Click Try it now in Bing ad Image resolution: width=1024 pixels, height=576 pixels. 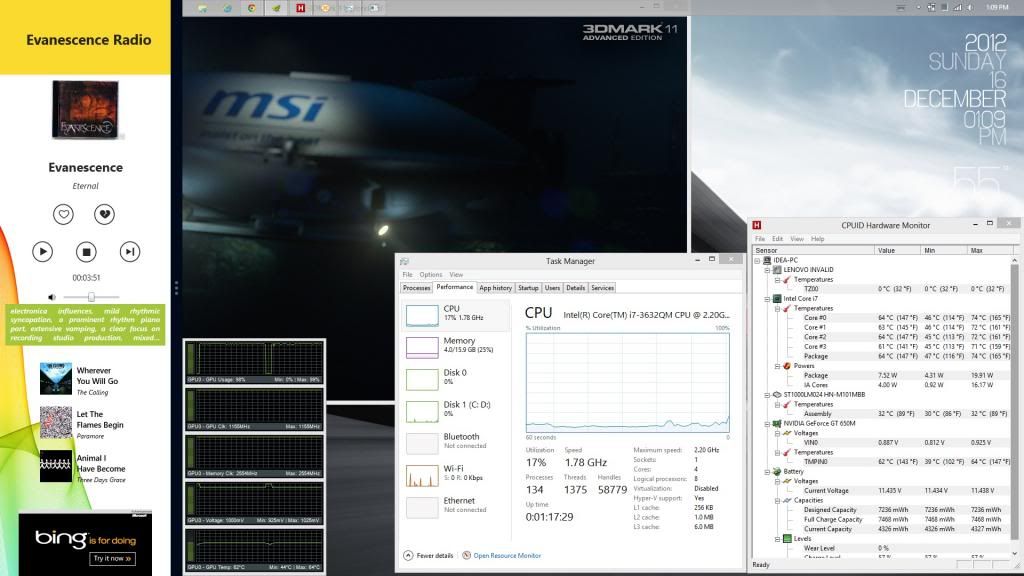[112, 558]
